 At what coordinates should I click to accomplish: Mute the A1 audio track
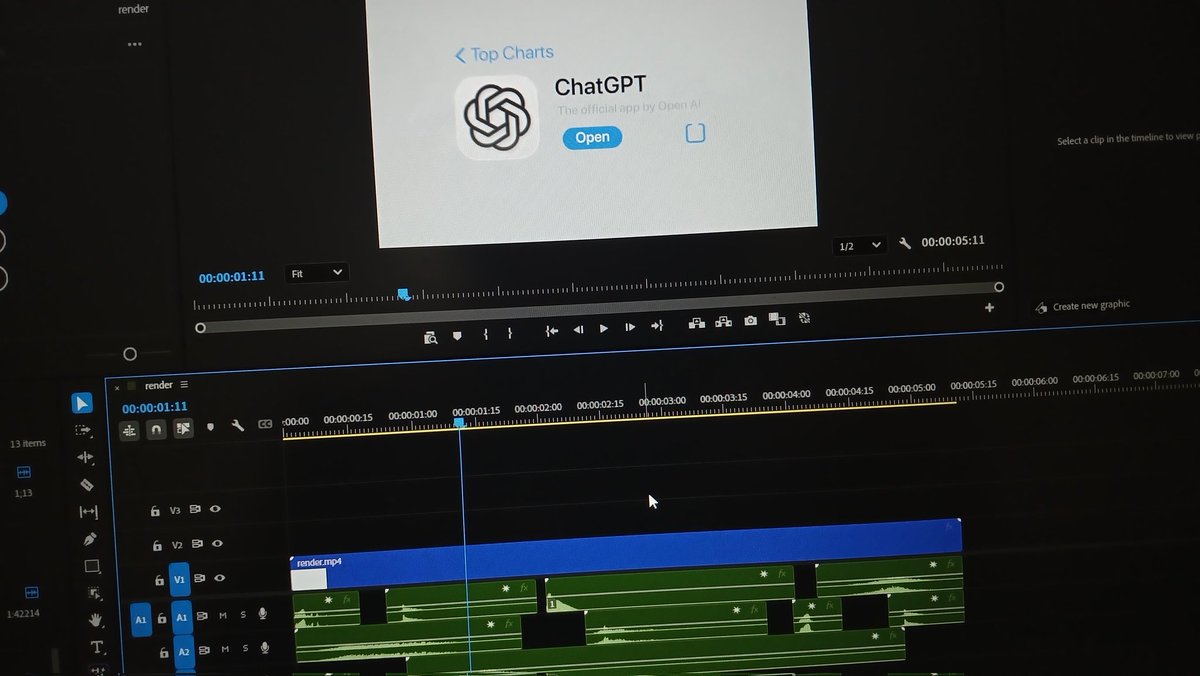tap(223, 615)
